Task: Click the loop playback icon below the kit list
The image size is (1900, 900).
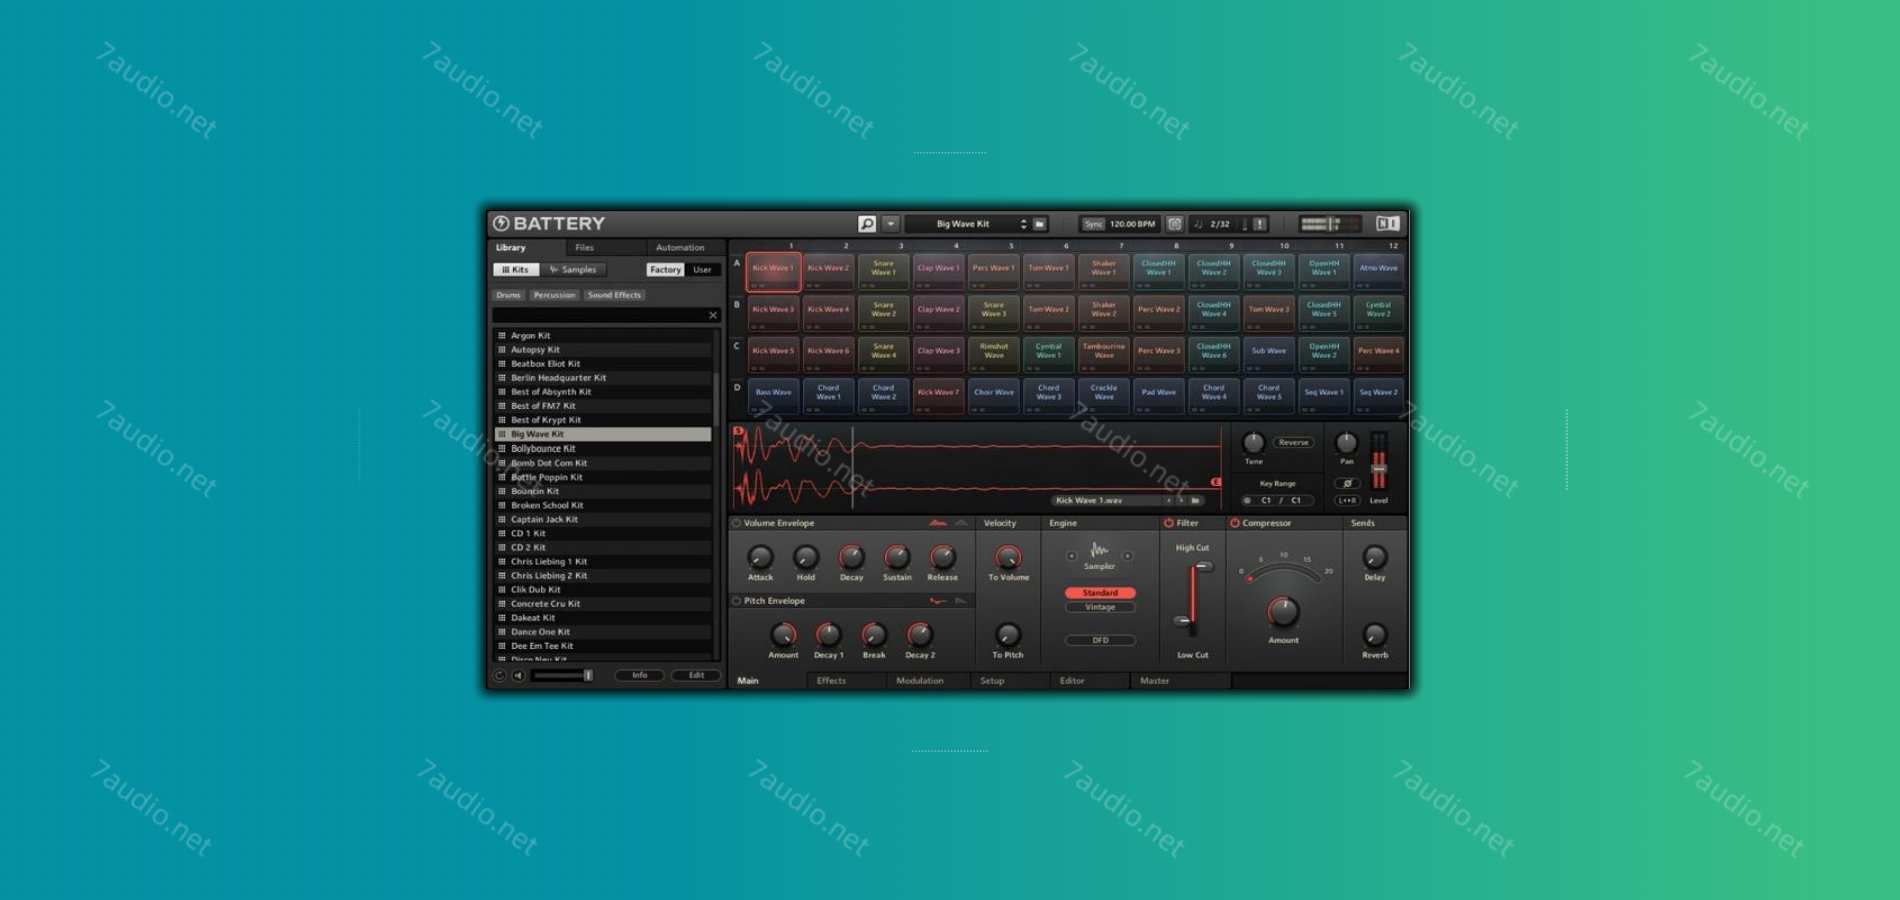Action: [x=500, y=675]
